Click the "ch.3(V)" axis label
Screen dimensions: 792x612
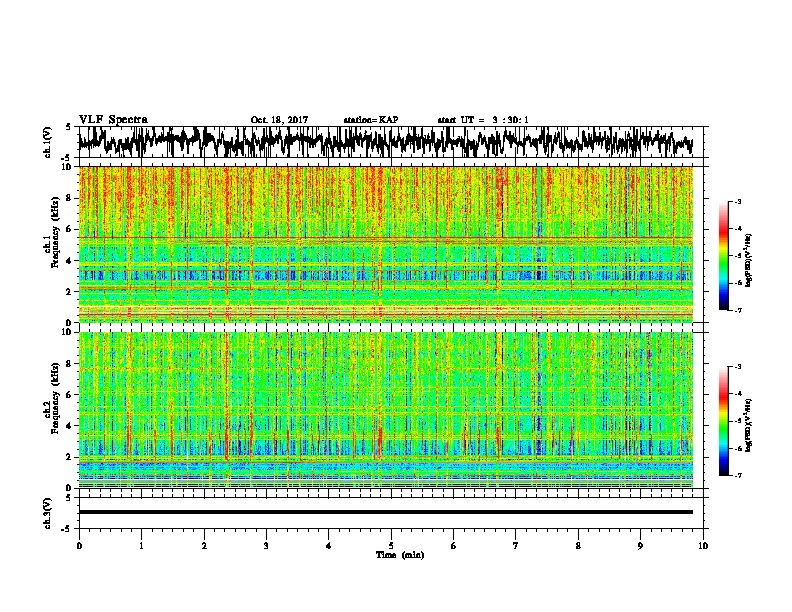[x=49, y=513]
